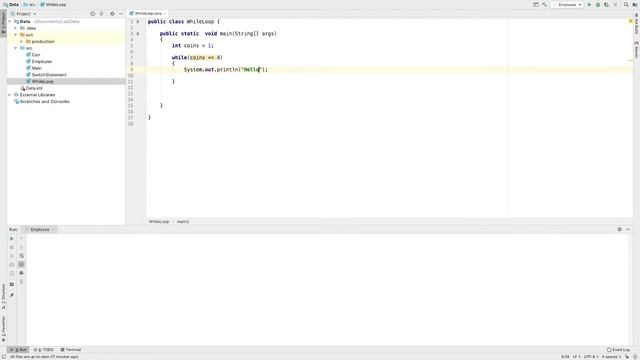
Task: Open Search Everywhere magnifier icon
Action: click(x=626, y=4)
